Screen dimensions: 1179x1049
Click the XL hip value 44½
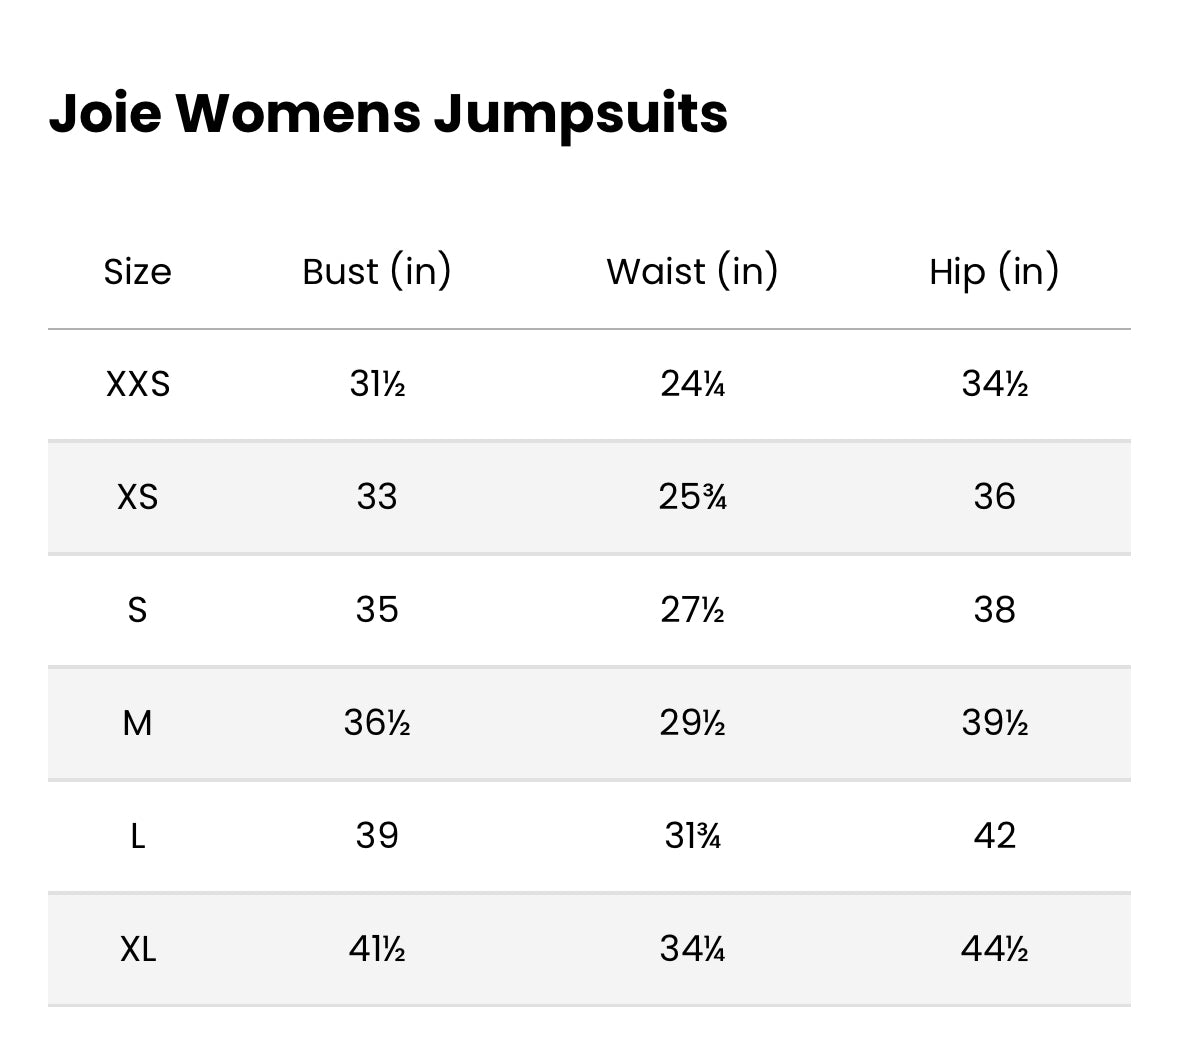click(994, 948)
